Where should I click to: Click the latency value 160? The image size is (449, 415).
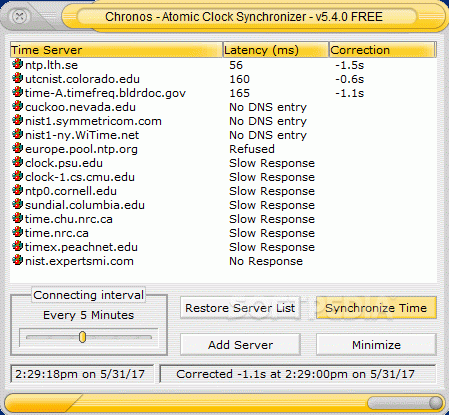(x=239, y=79)
